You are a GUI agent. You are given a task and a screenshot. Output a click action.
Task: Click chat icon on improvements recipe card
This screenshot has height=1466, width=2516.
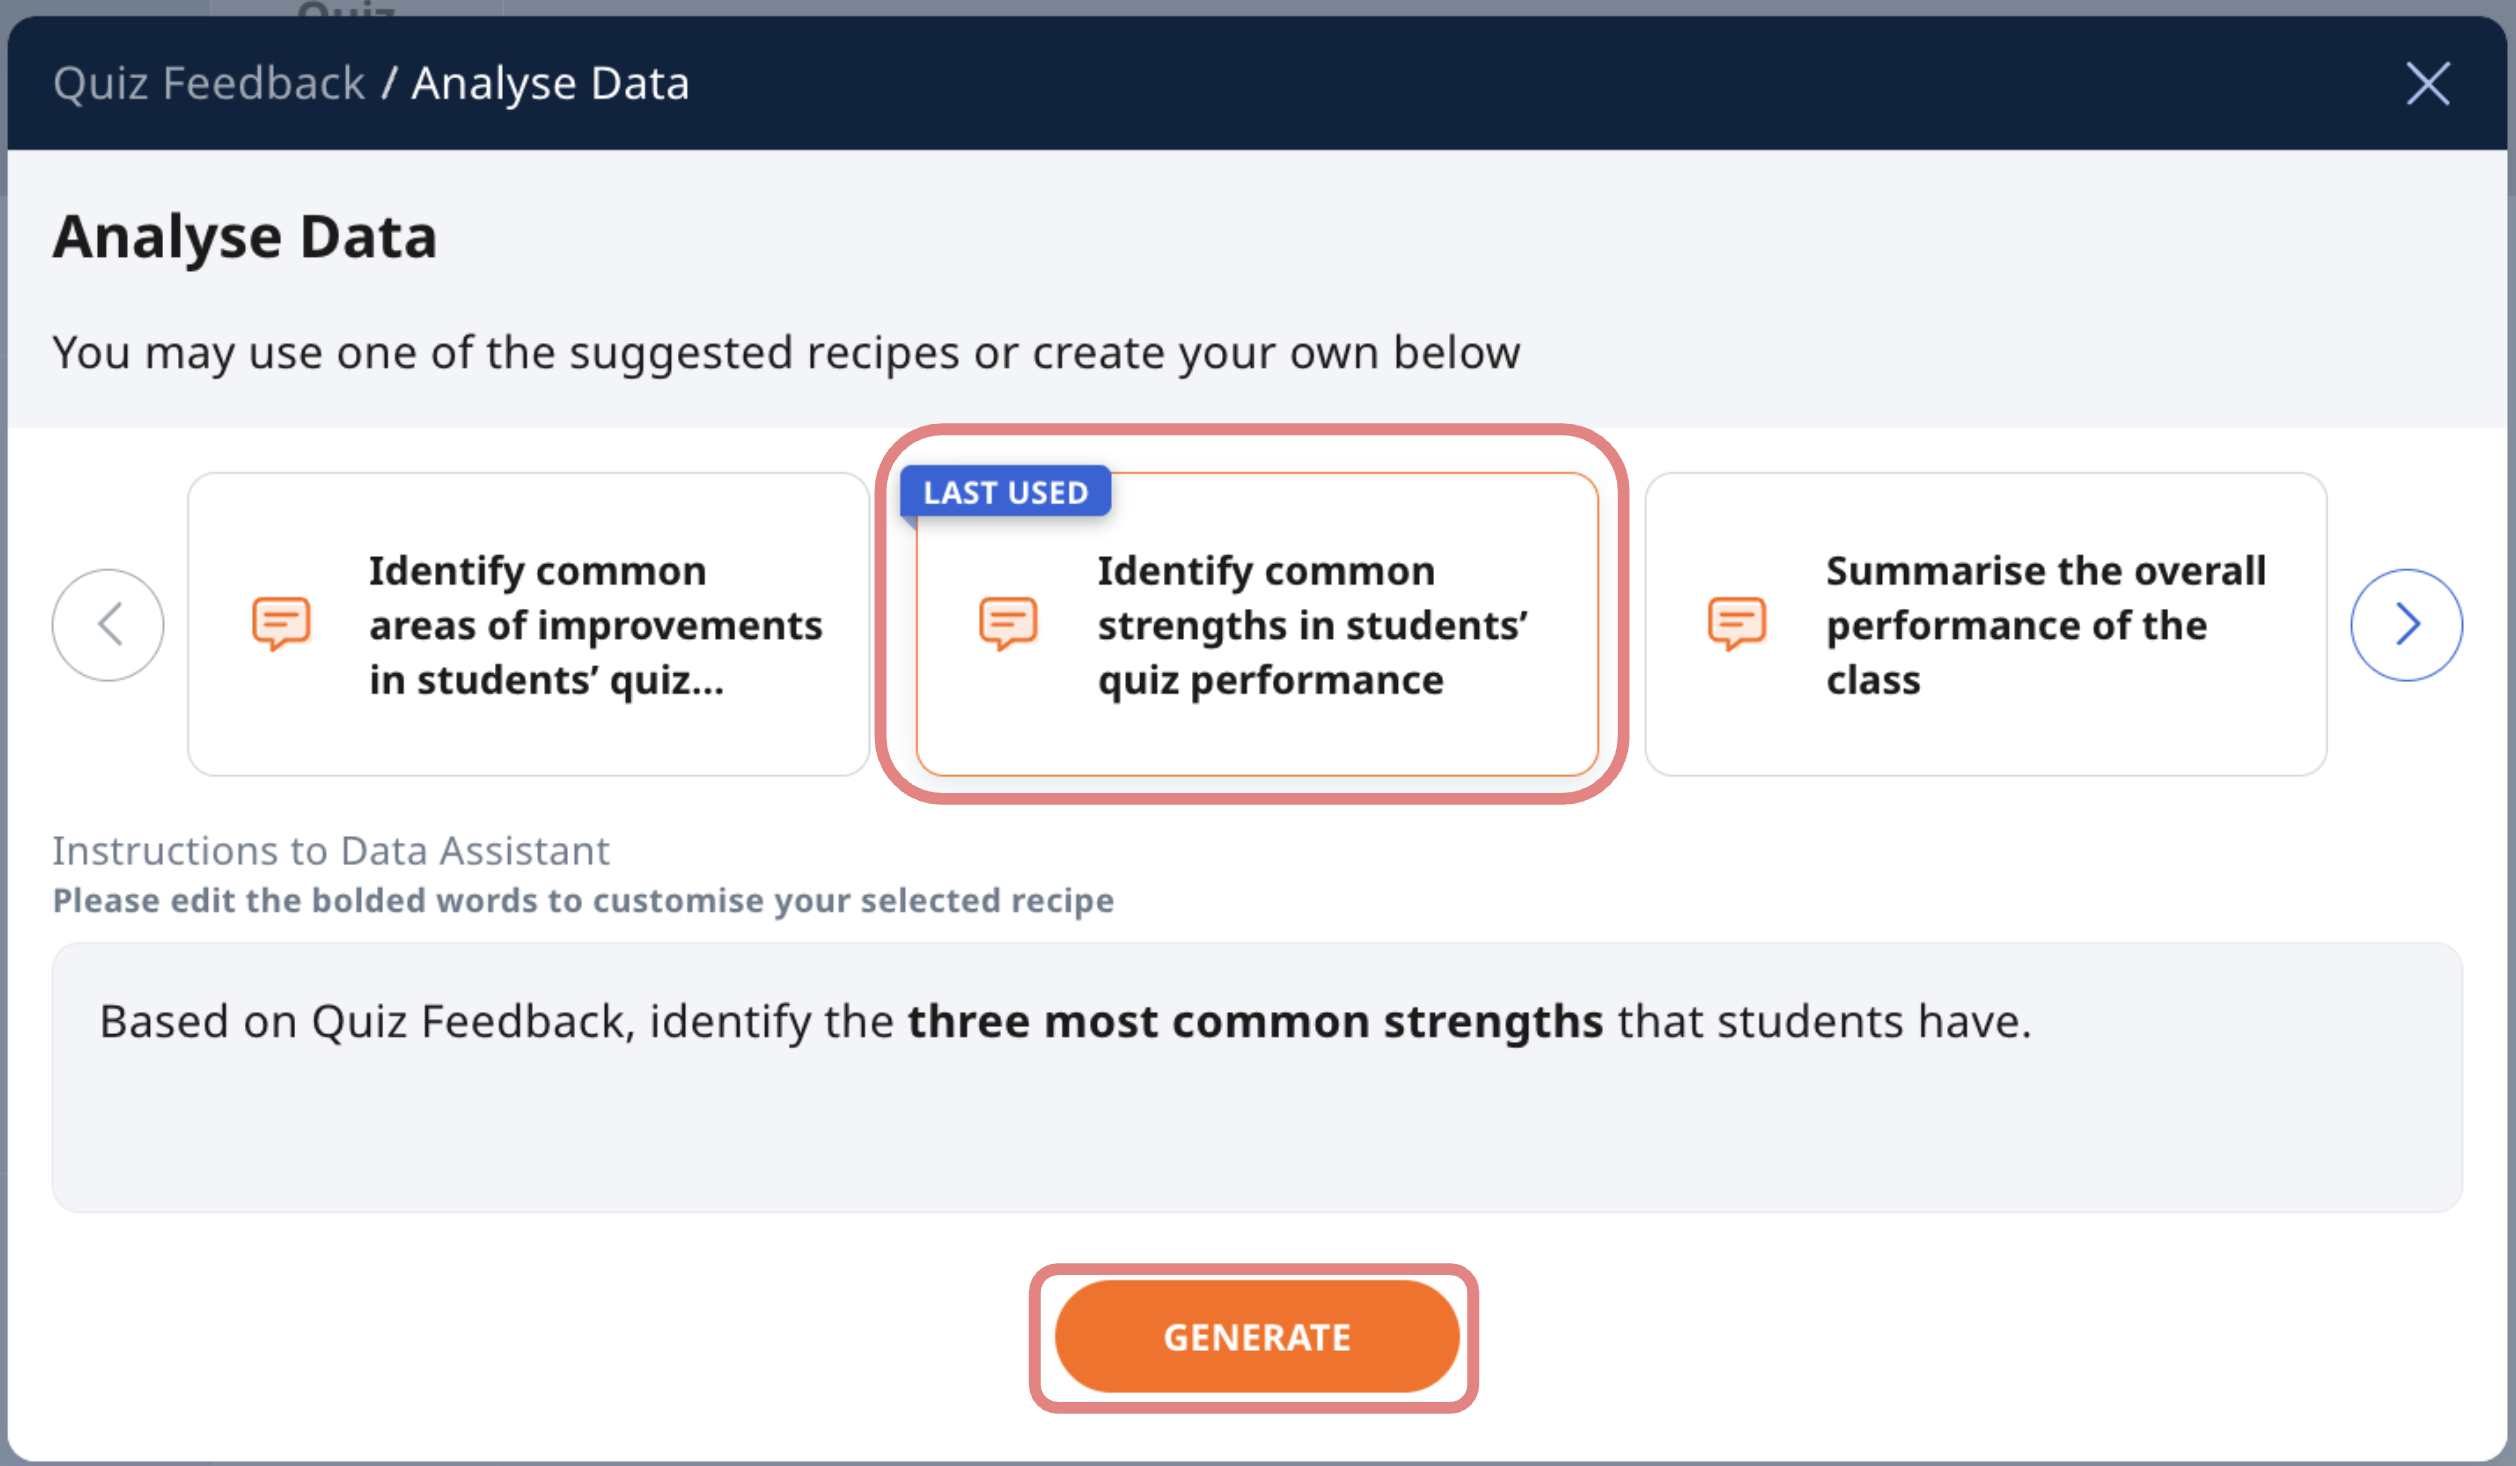281,624
